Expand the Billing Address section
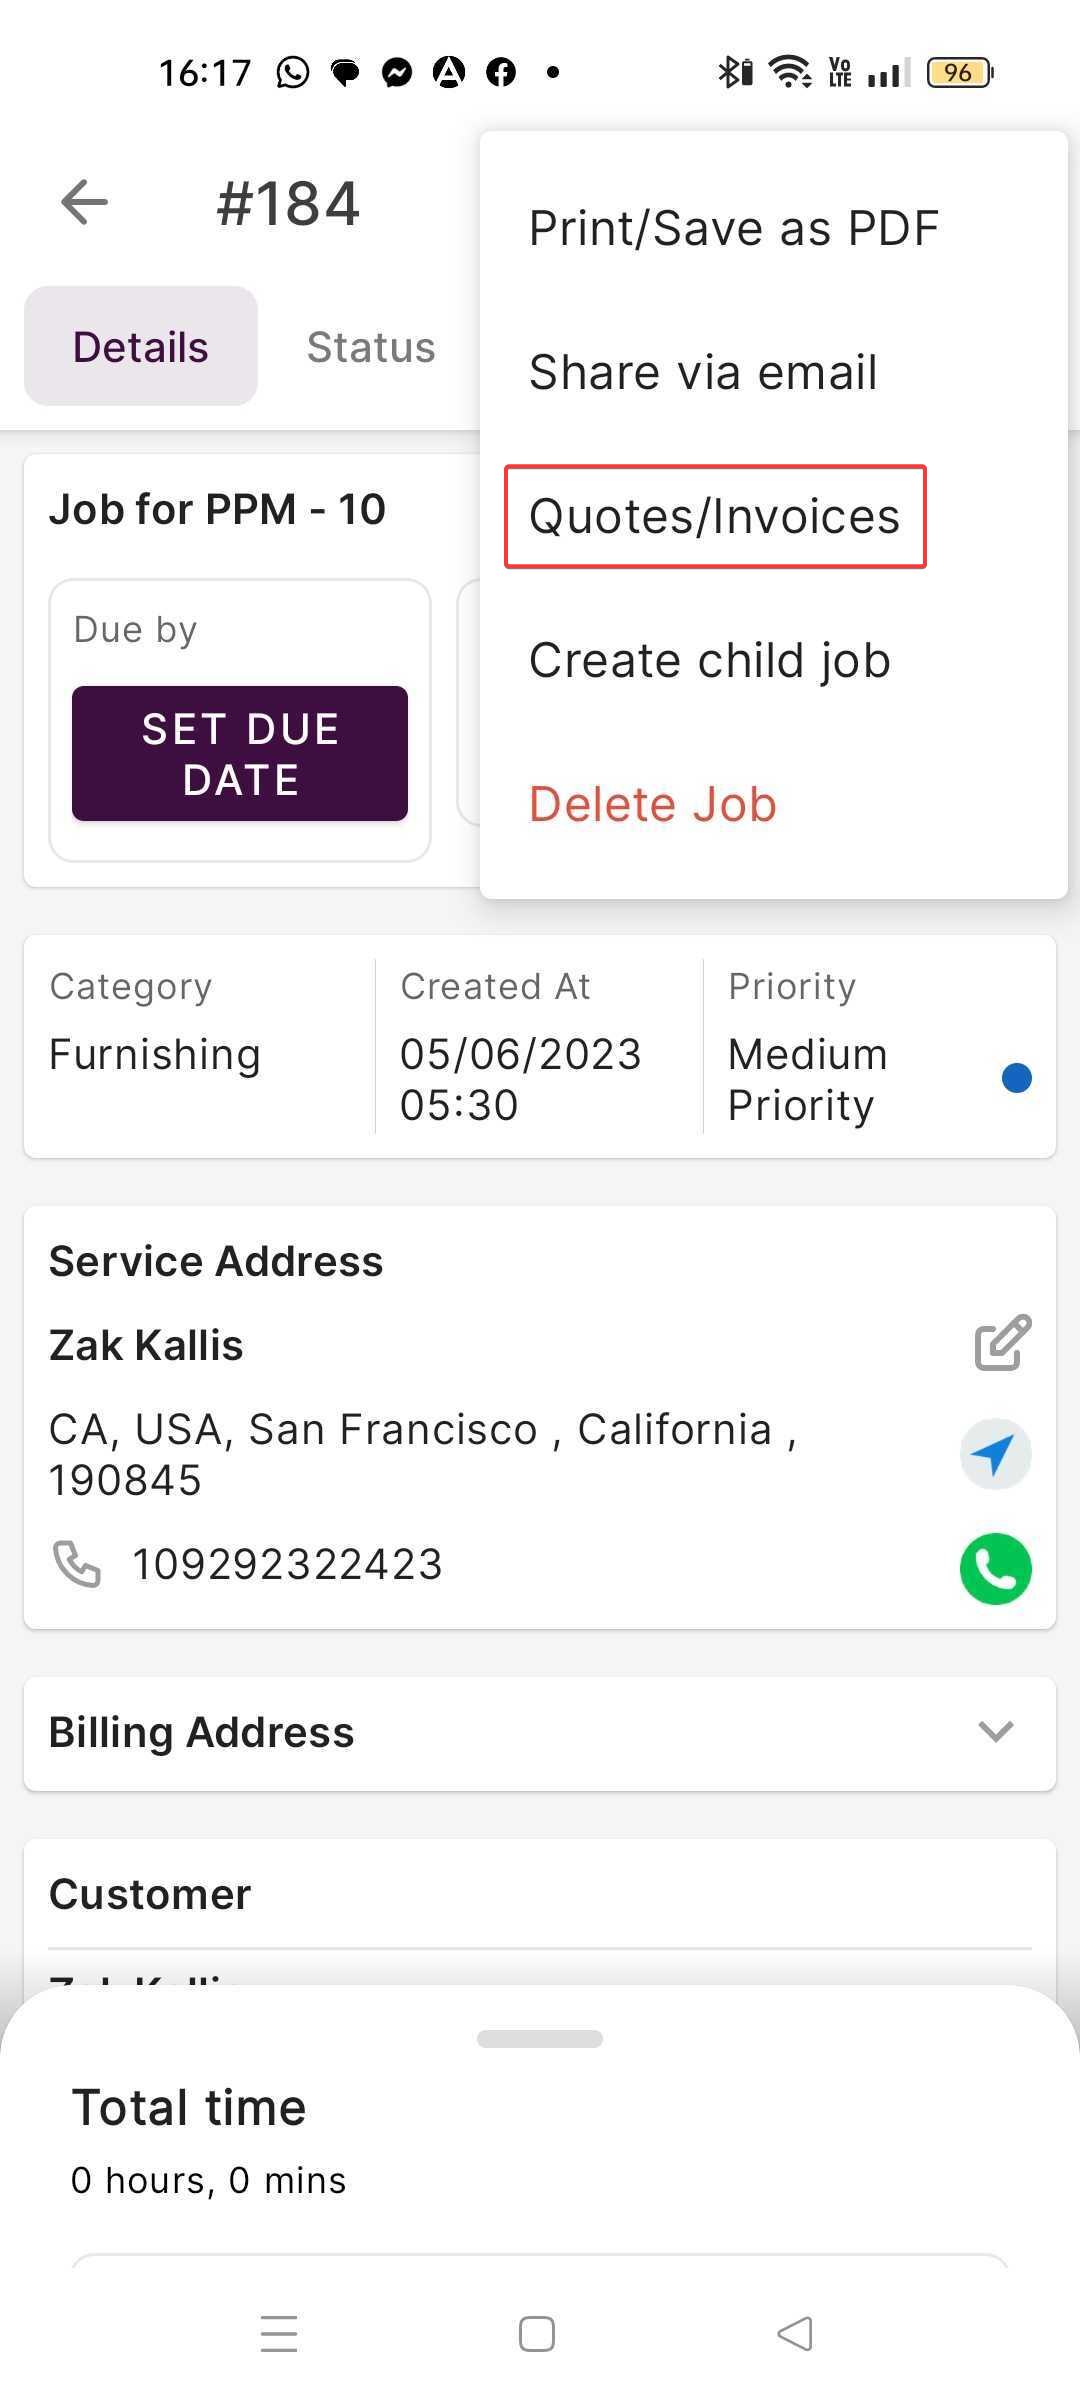Screen dimensions: 1080x2400 [995, 1732]
